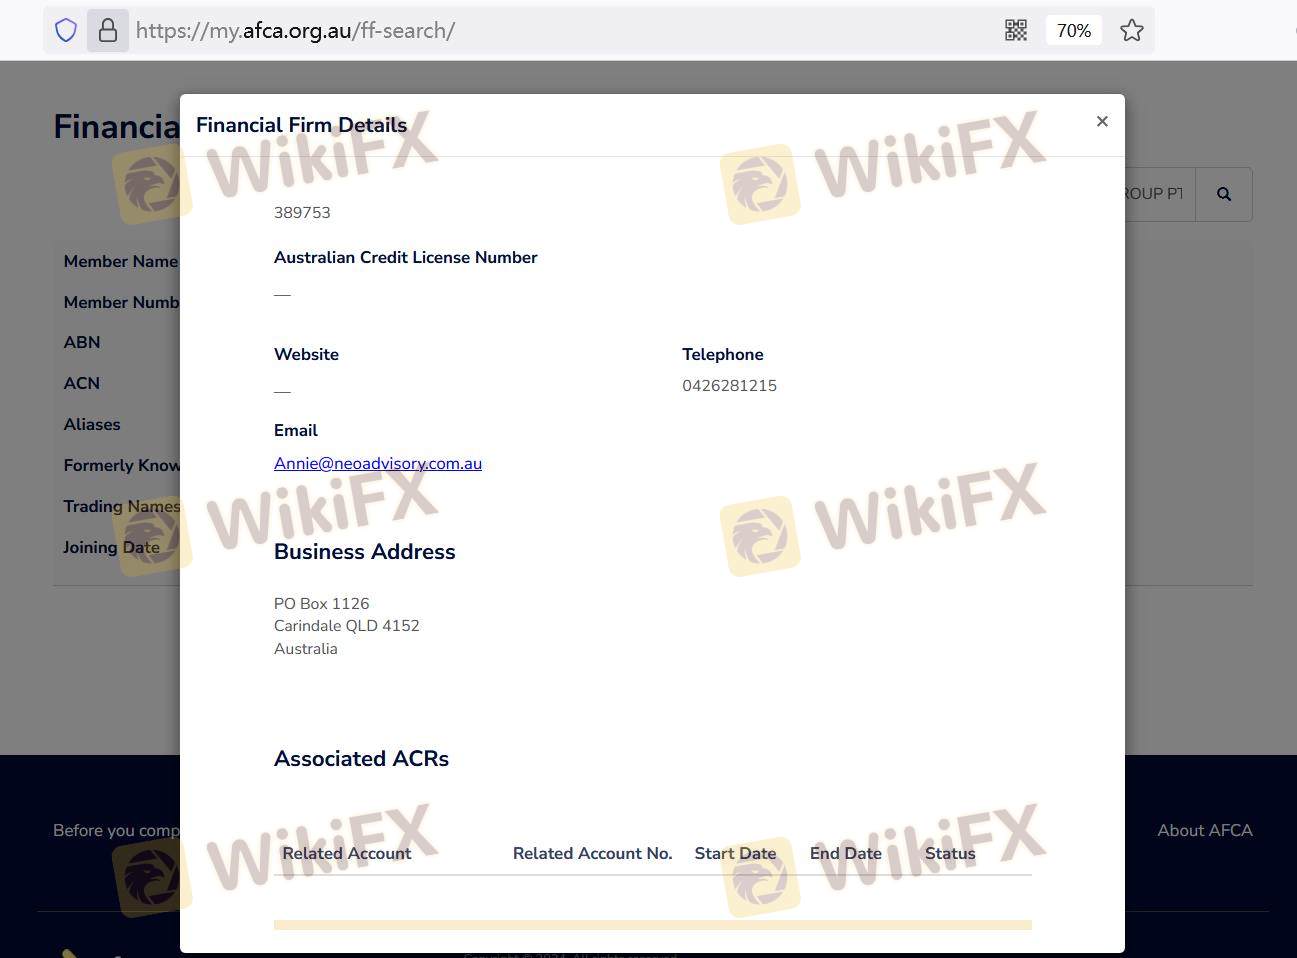This screenshot has height=958, width=1297.
Task: Close the Financial Firm Details dialog
Action: [x=1102, y=121]
